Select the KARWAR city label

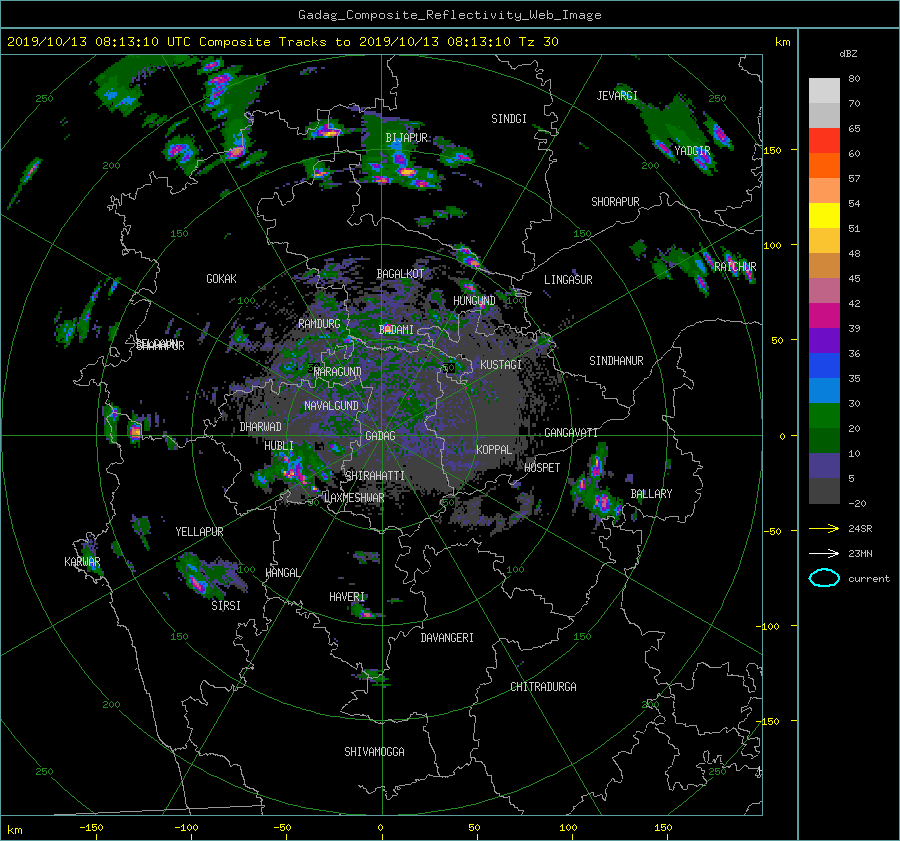tap(82, 562)
